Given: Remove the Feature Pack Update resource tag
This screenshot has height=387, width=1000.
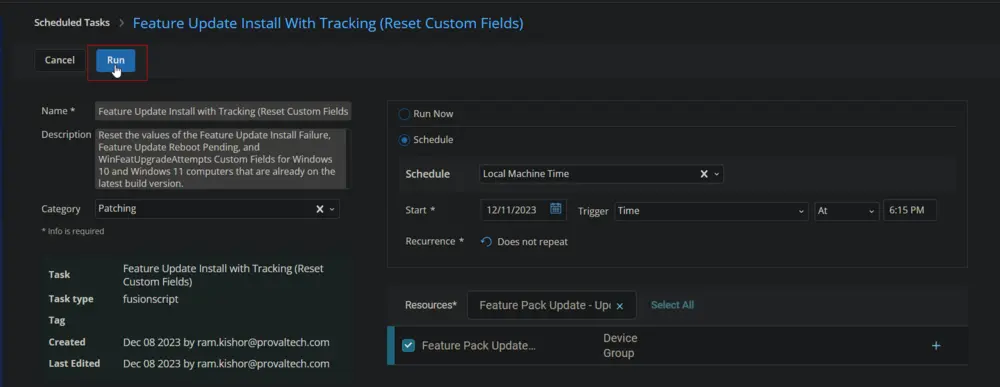Looking at the screenshot, I should pyautogui.click(x=619, y=307).
